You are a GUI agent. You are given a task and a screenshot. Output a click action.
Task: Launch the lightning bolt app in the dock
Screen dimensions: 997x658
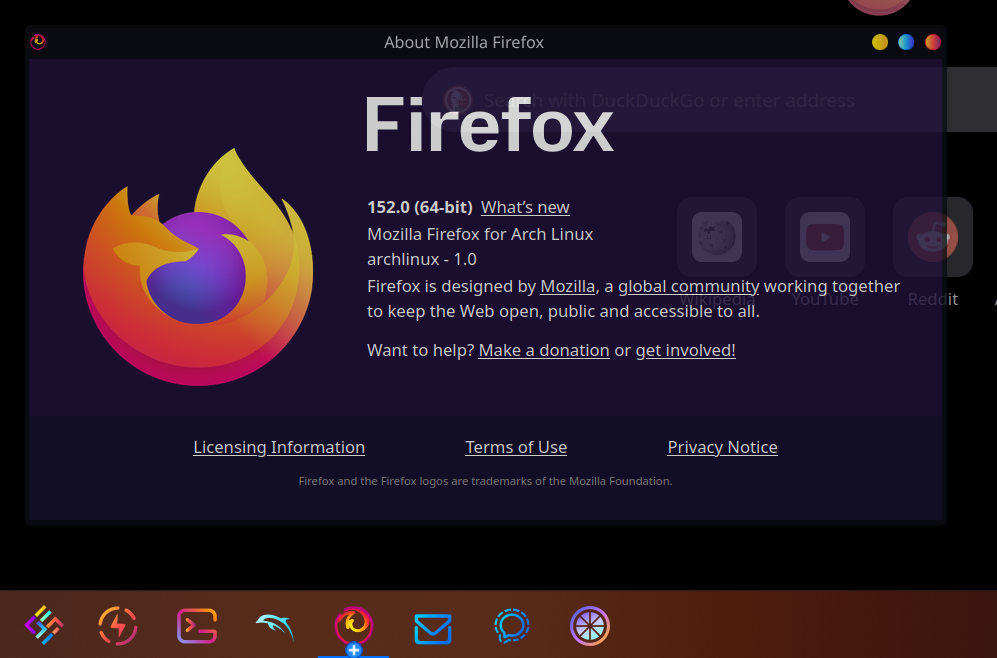tap(118, 626)
